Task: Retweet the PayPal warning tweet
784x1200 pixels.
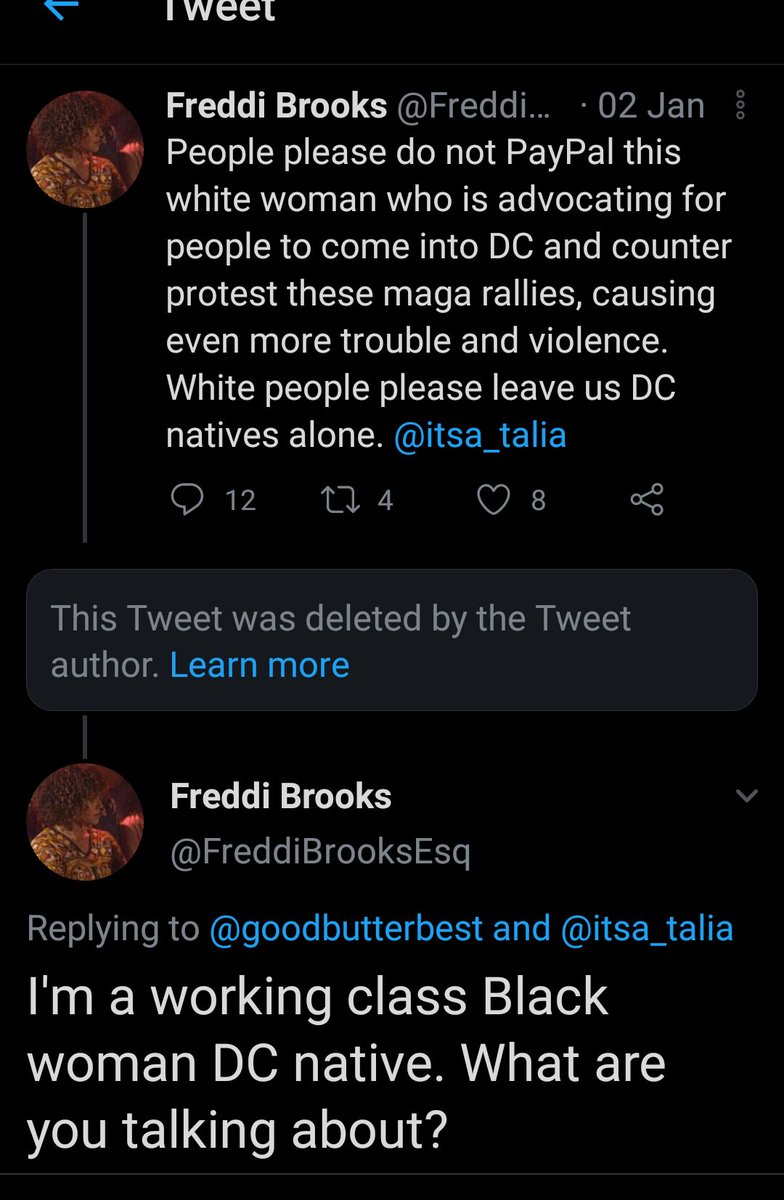Action: [332, 499]
